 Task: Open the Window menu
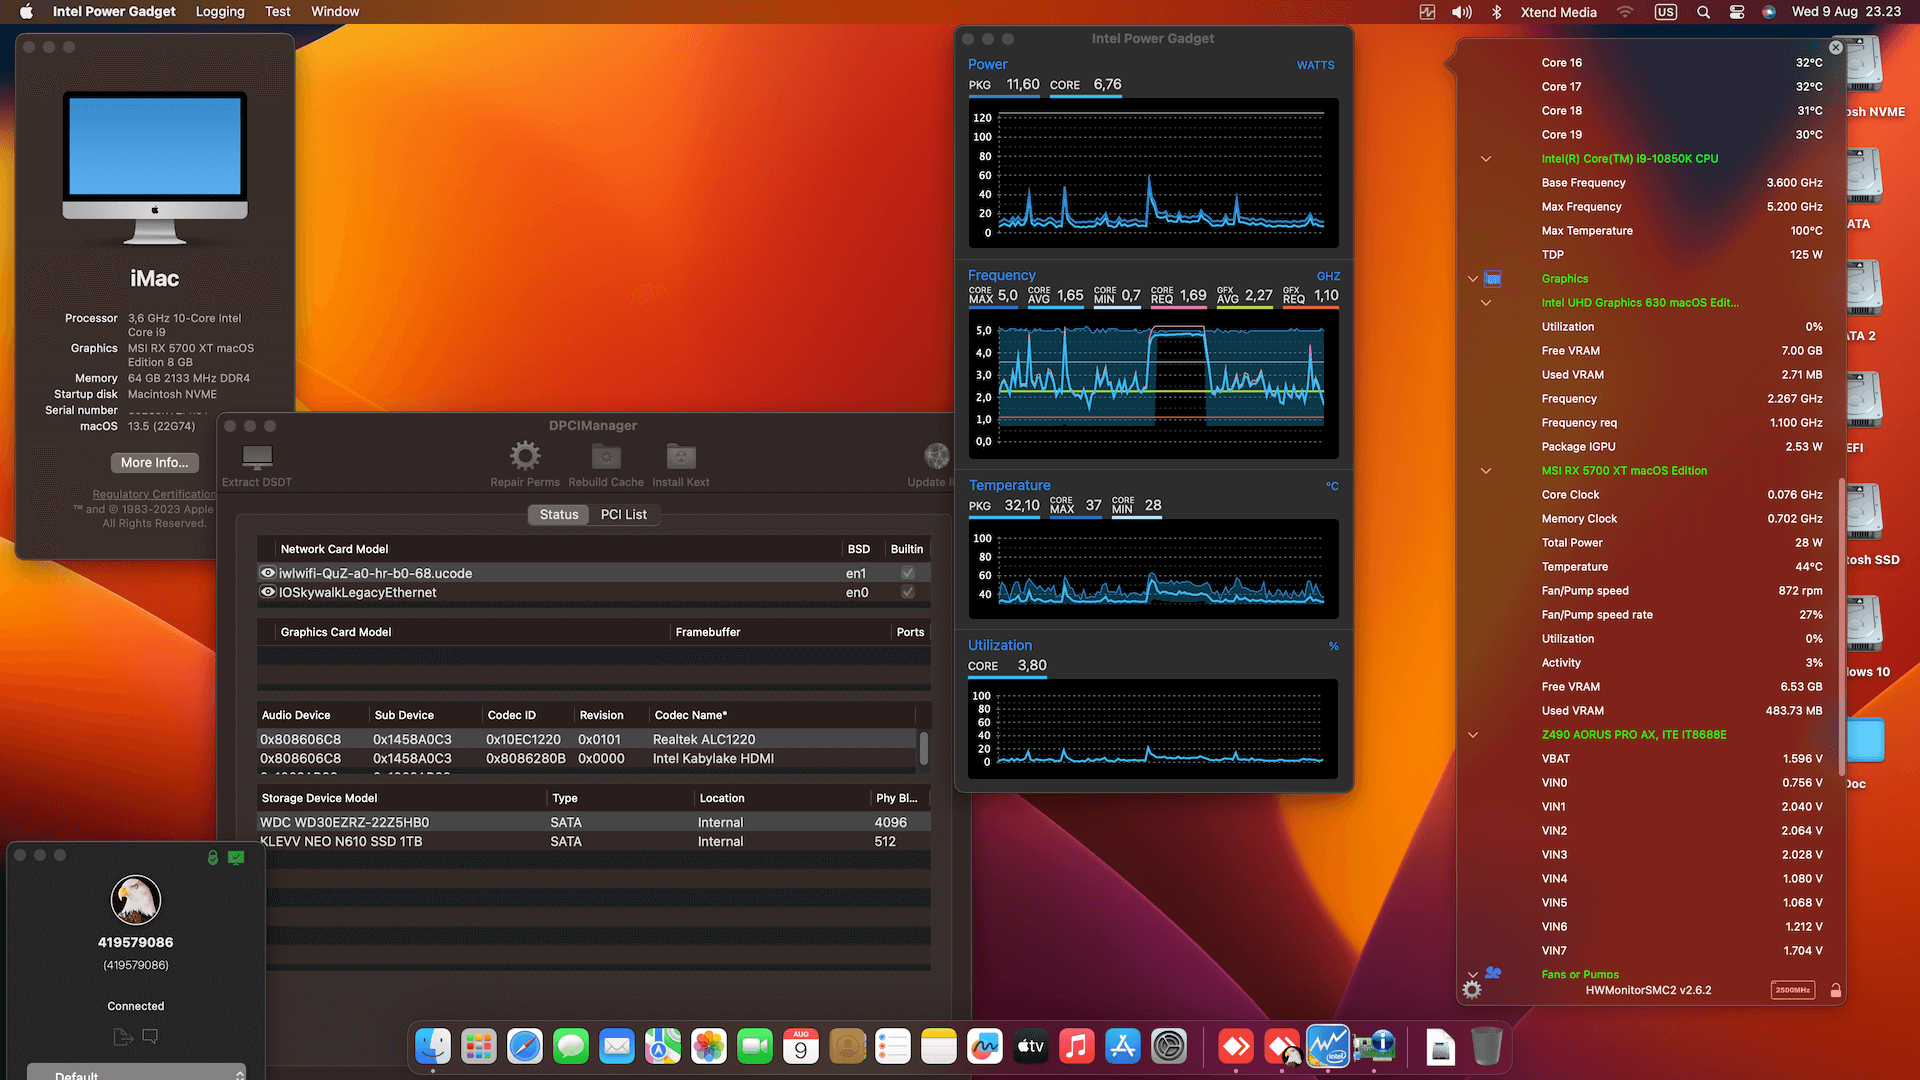point(335,12)
